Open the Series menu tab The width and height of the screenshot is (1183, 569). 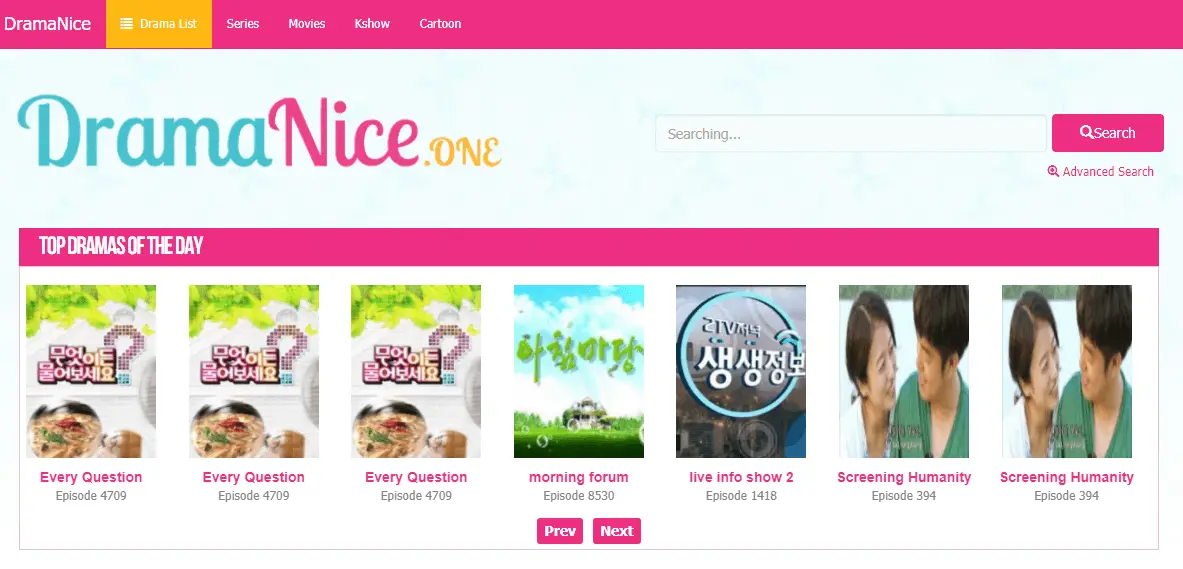tap(243, 23)
